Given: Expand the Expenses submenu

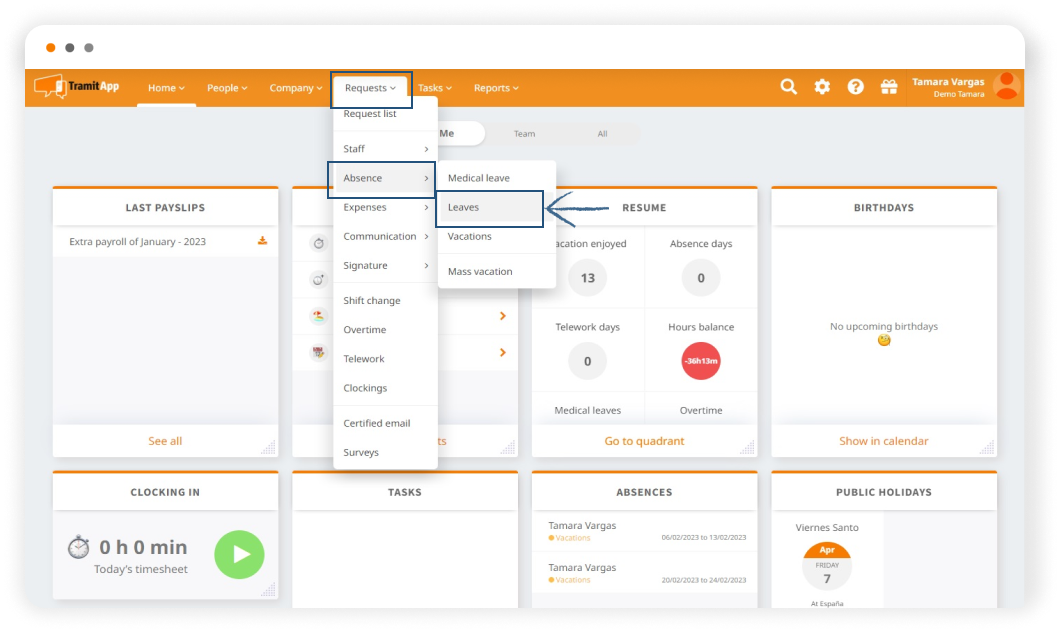Looking at the screenshot, I should [385, 207].
